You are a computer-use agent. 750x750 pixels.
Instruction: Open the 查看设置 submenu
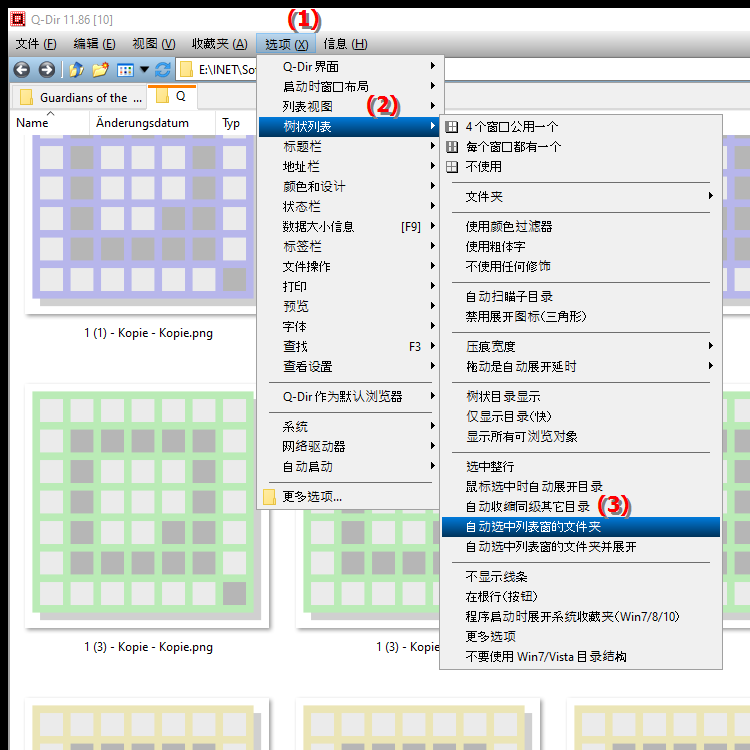pos(350,367)
